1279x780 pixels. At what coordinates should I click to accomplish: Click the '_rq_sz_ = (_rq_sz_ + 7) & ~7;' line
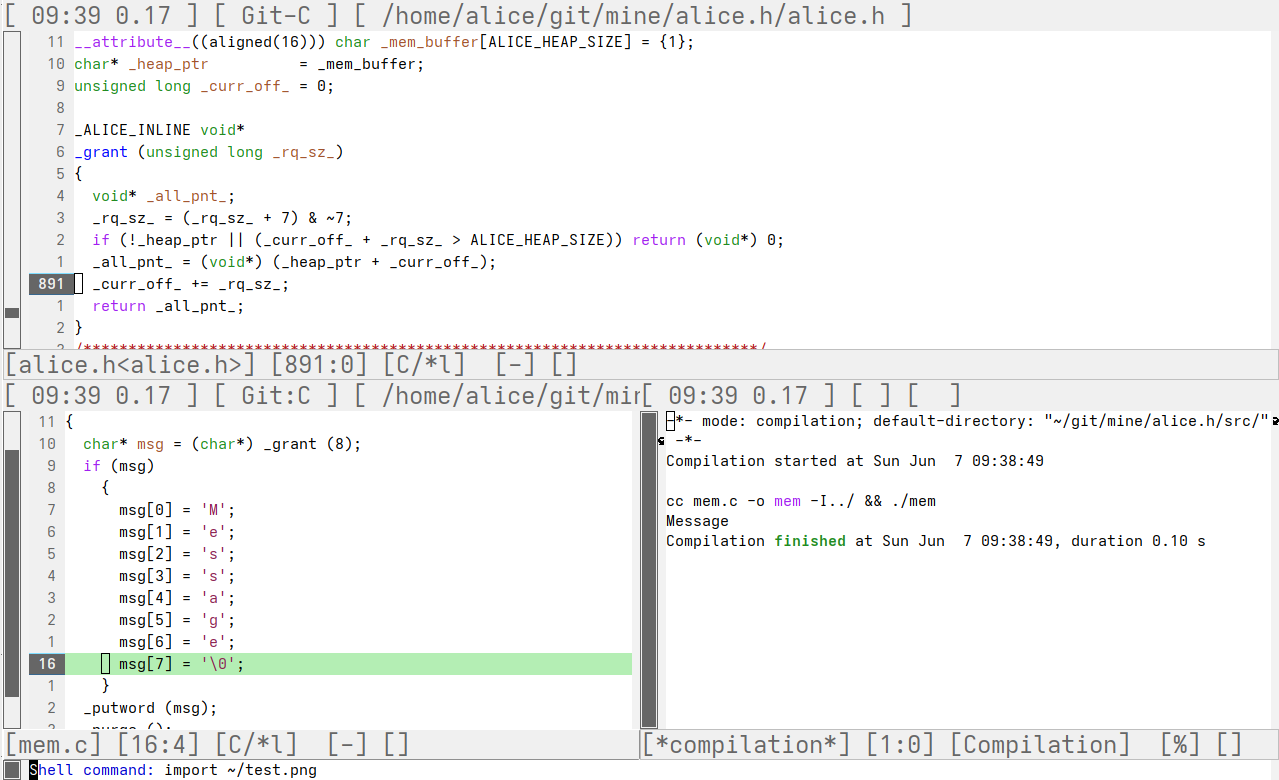(222, 218)
